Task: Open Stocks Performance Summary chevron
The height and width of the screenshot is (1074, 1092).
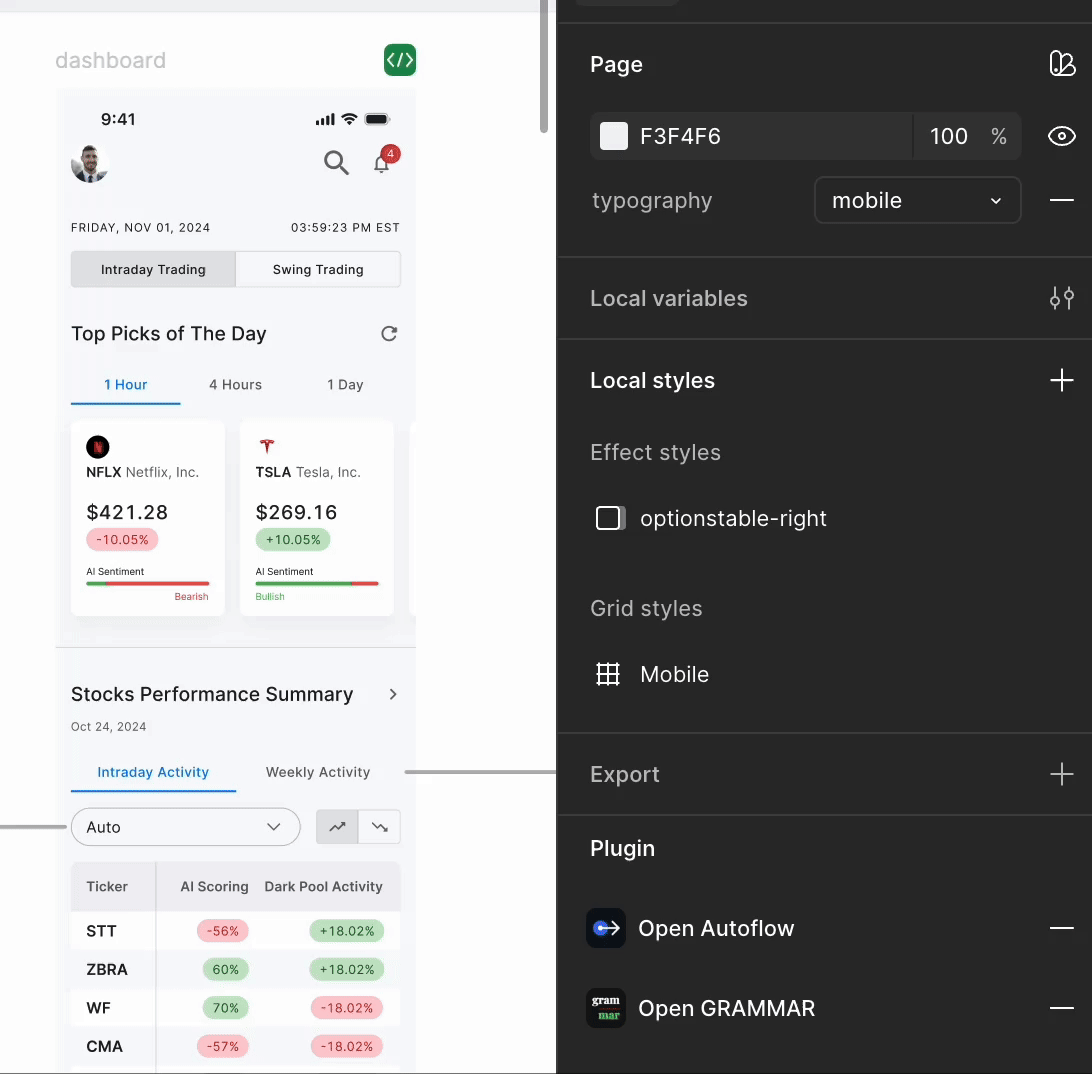Action: point(393,694)
